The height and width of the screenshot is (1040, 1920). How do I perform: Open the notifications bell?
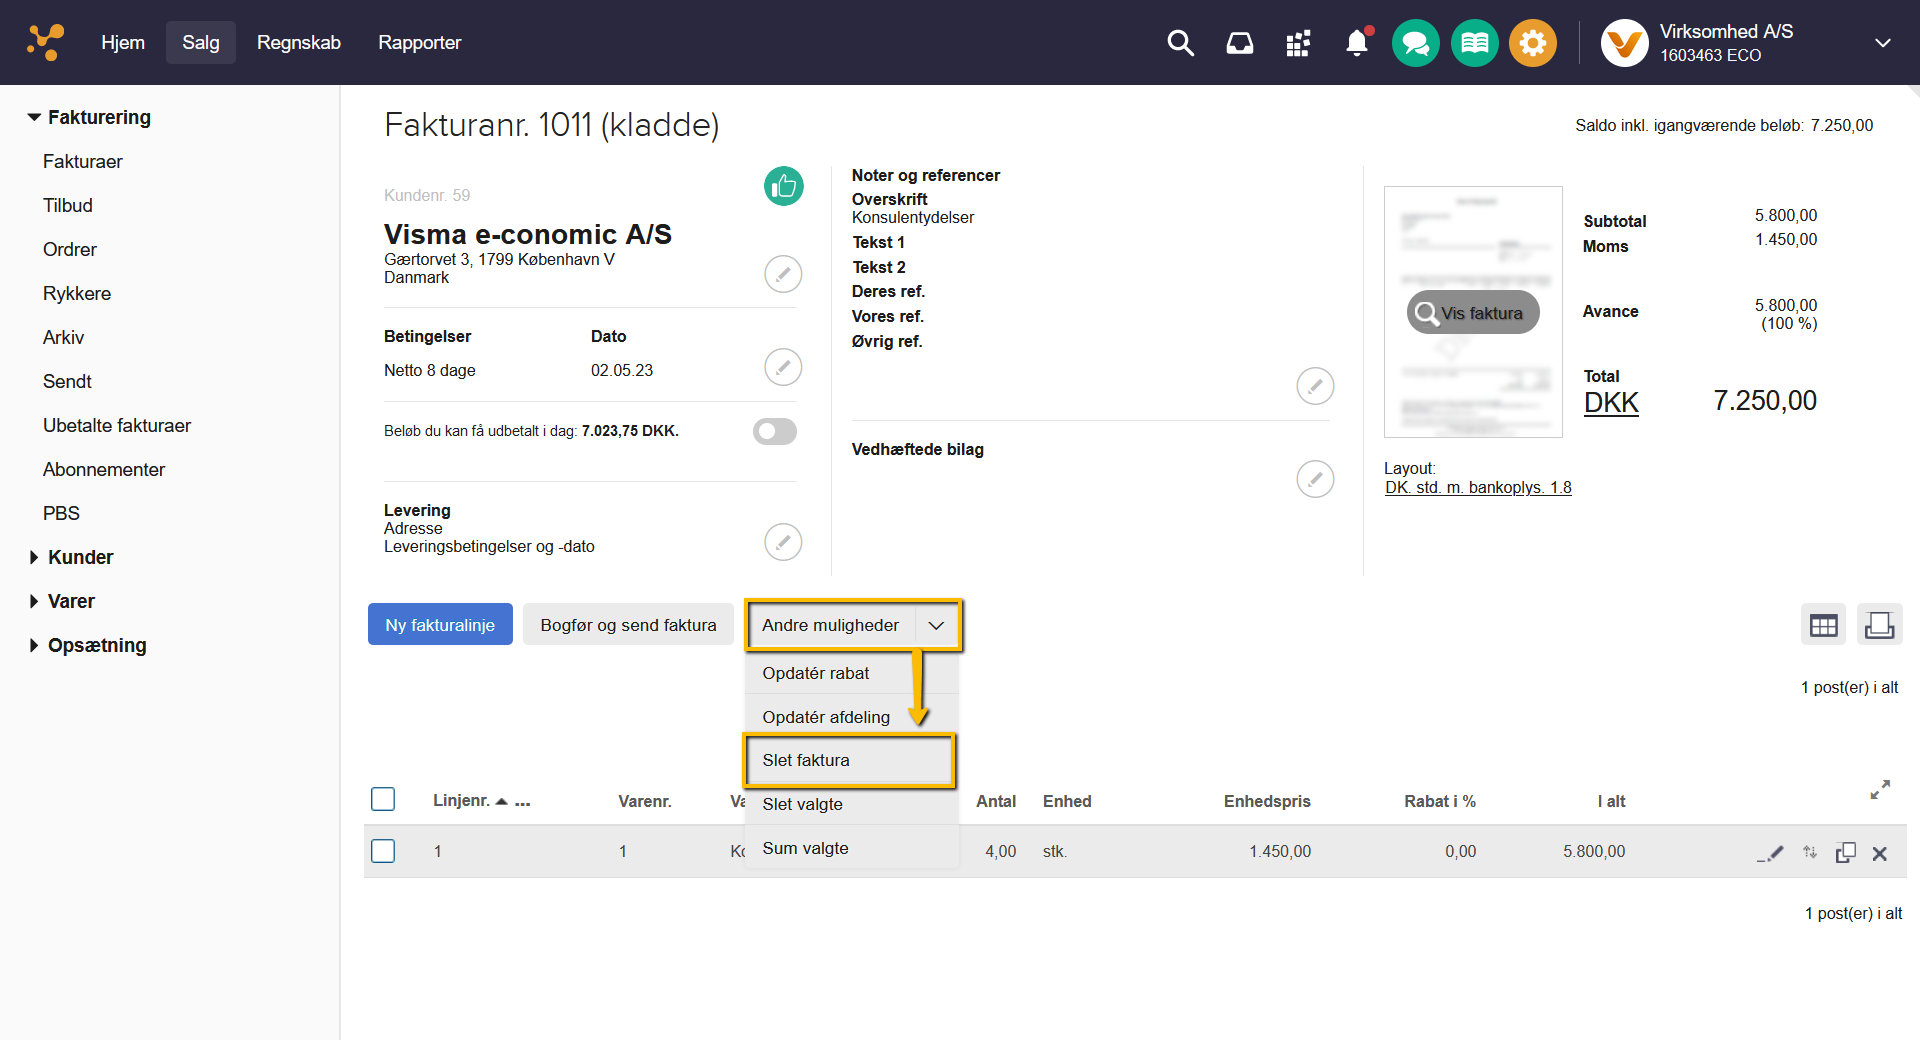[1357, 43]
